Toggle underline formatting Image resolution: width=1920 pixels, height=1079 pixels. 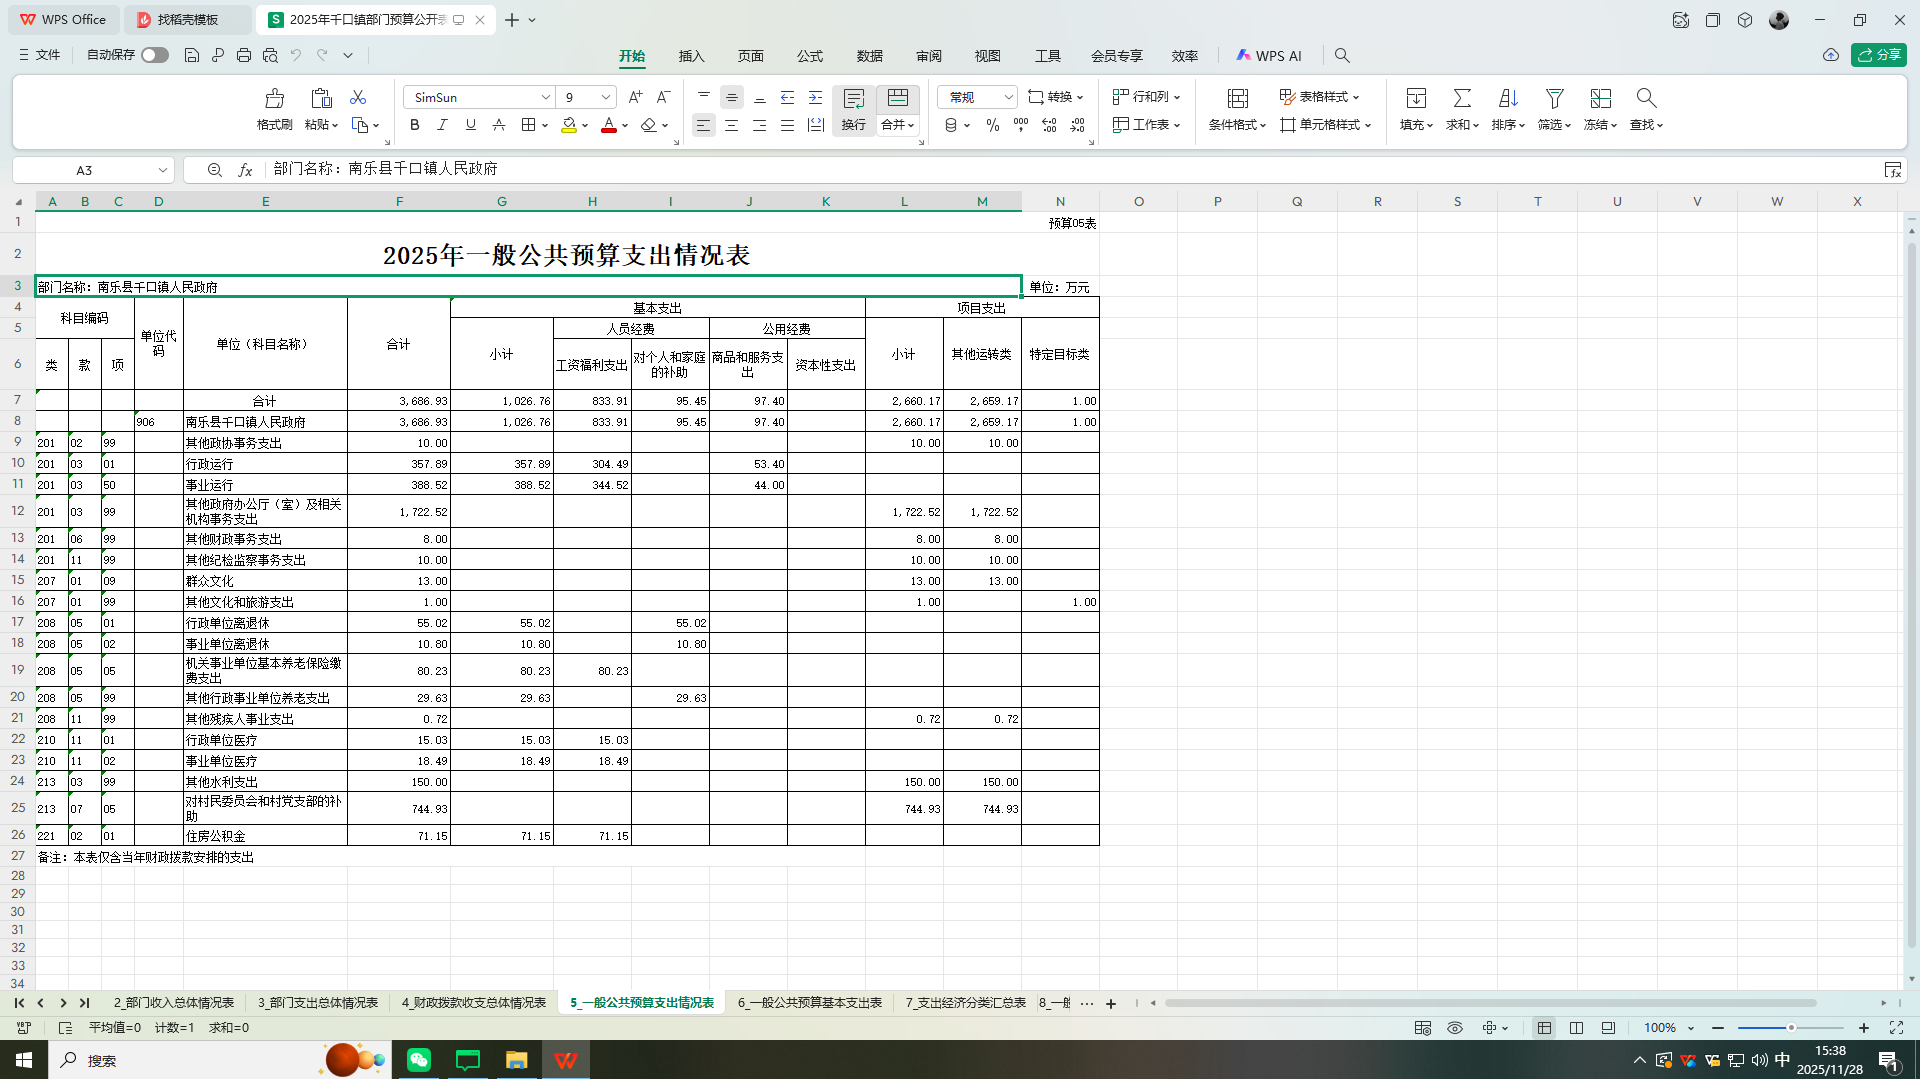[470, 125]
